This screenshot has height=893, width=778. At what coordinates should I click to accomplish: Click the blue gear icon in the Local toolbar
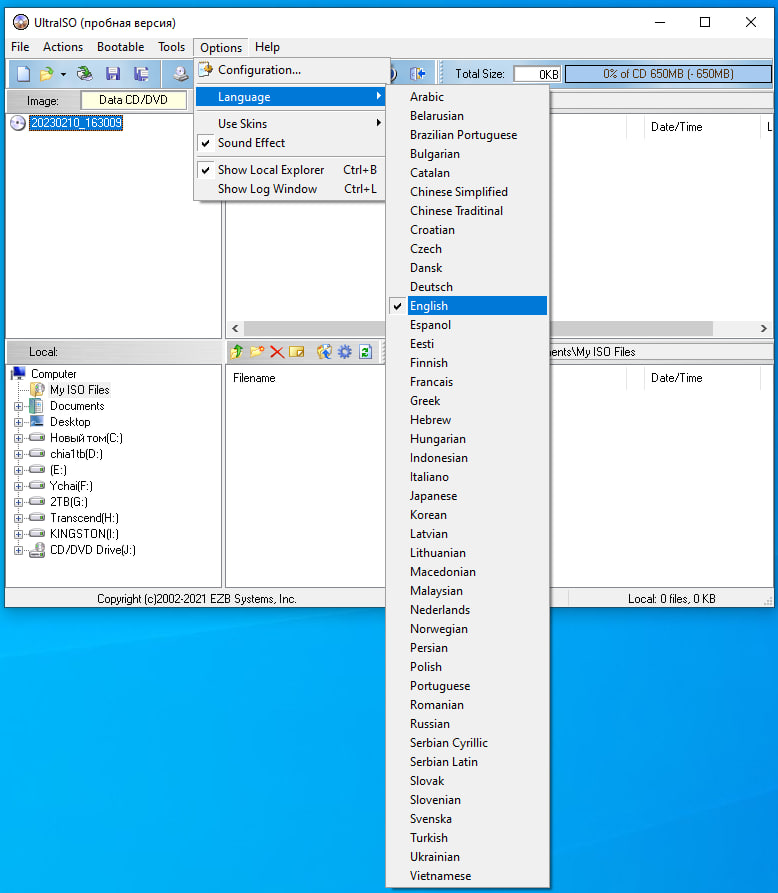point(345,352)
